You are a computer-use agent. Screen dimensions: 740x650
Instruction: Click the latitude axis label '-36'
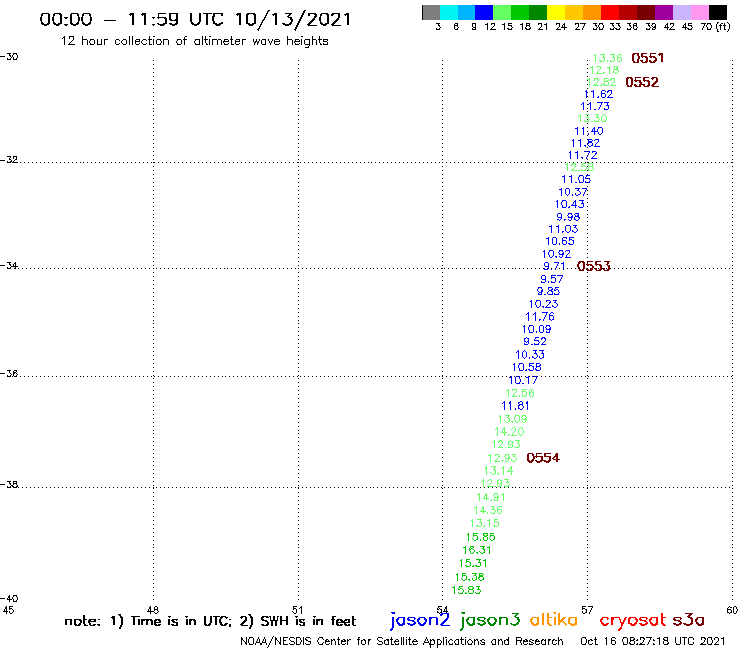9,374
